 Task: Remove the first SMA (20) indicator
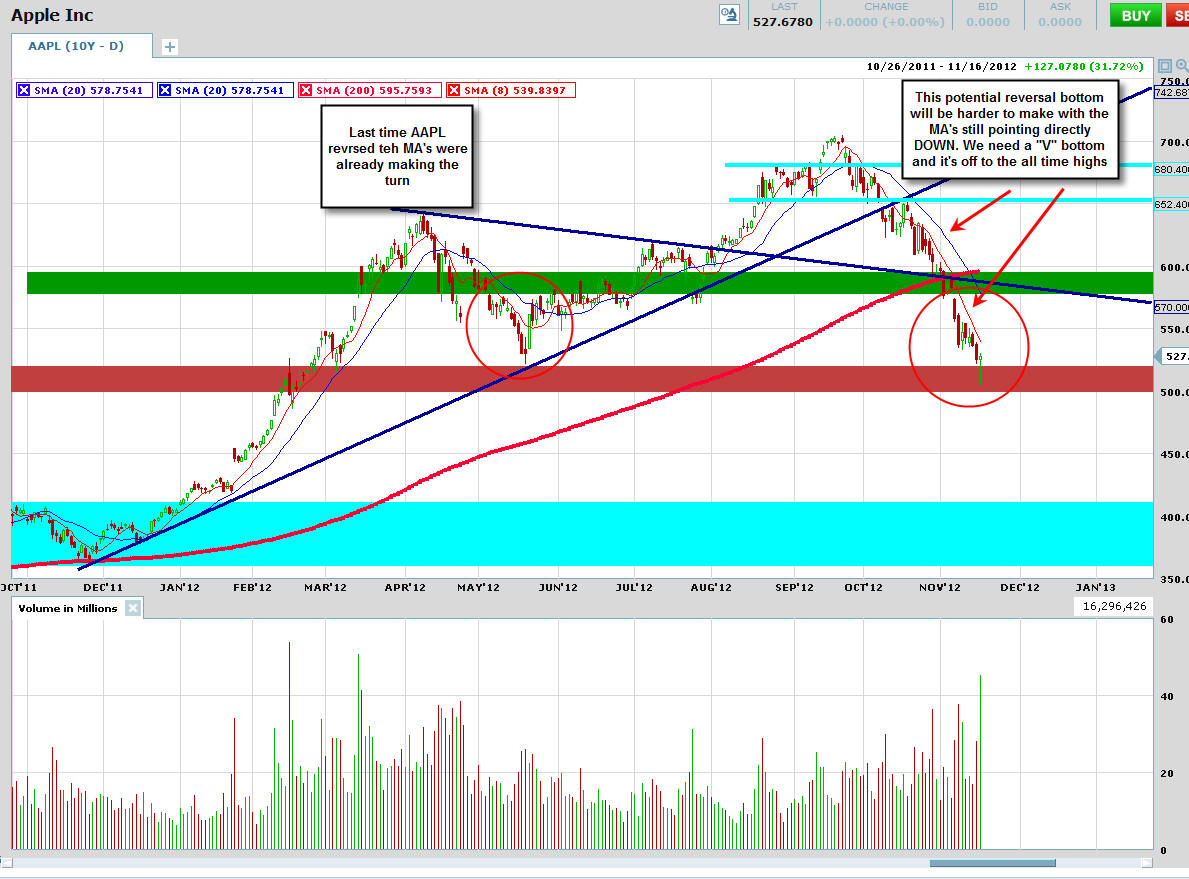click(24, 90)
